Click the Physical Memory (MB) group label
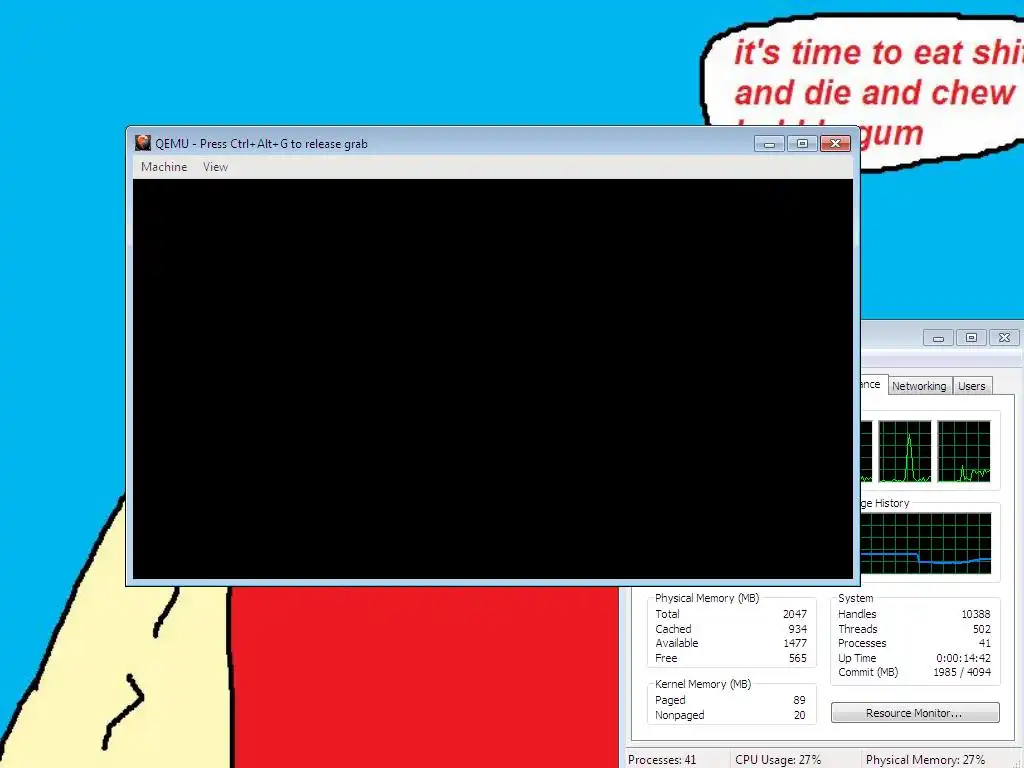This screenshot has height=768, width=1024. (707, 598)
